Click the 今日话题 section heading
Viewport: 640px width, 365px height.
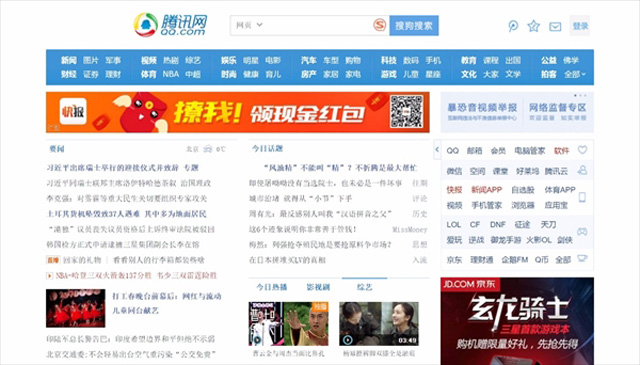pyautogui.click(x=267, y=149)
